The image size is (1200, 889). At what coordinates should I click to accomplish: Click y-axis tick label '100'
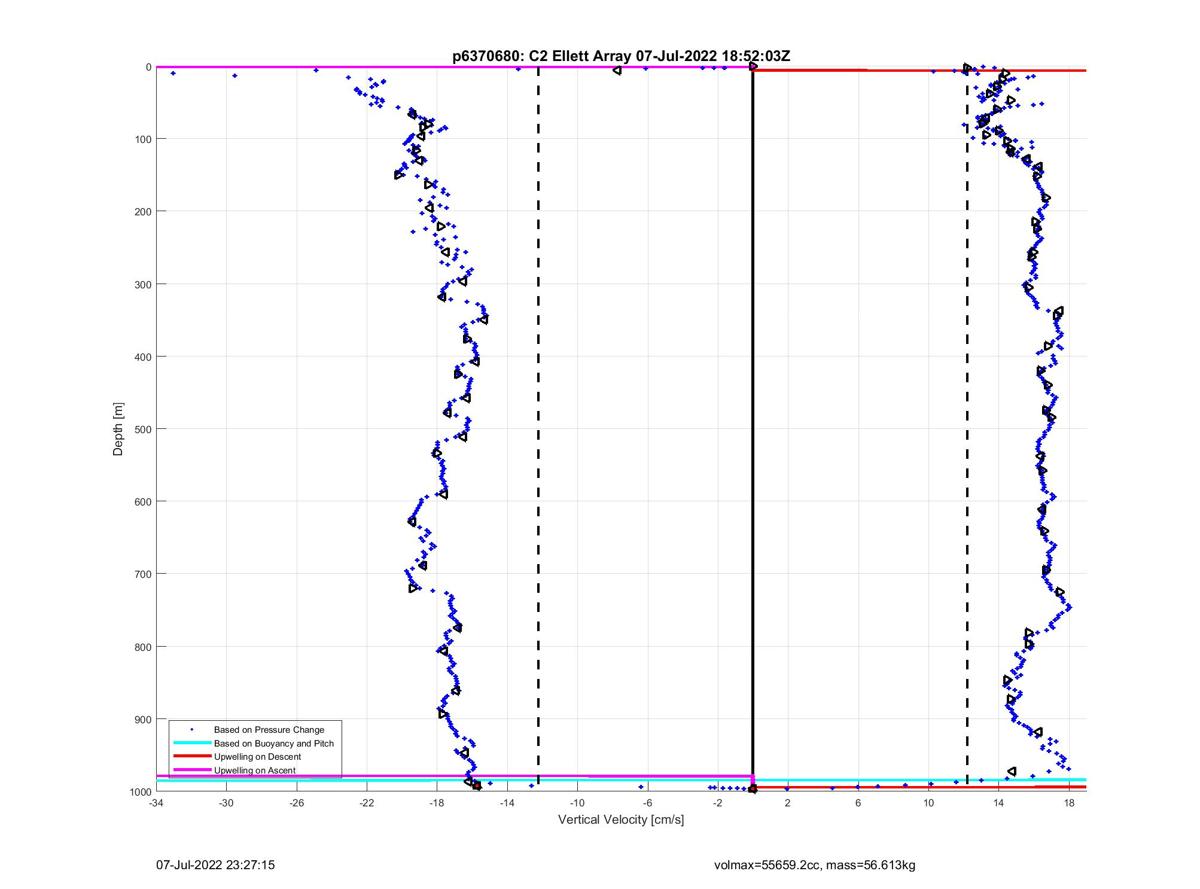(x=142, y=139)
